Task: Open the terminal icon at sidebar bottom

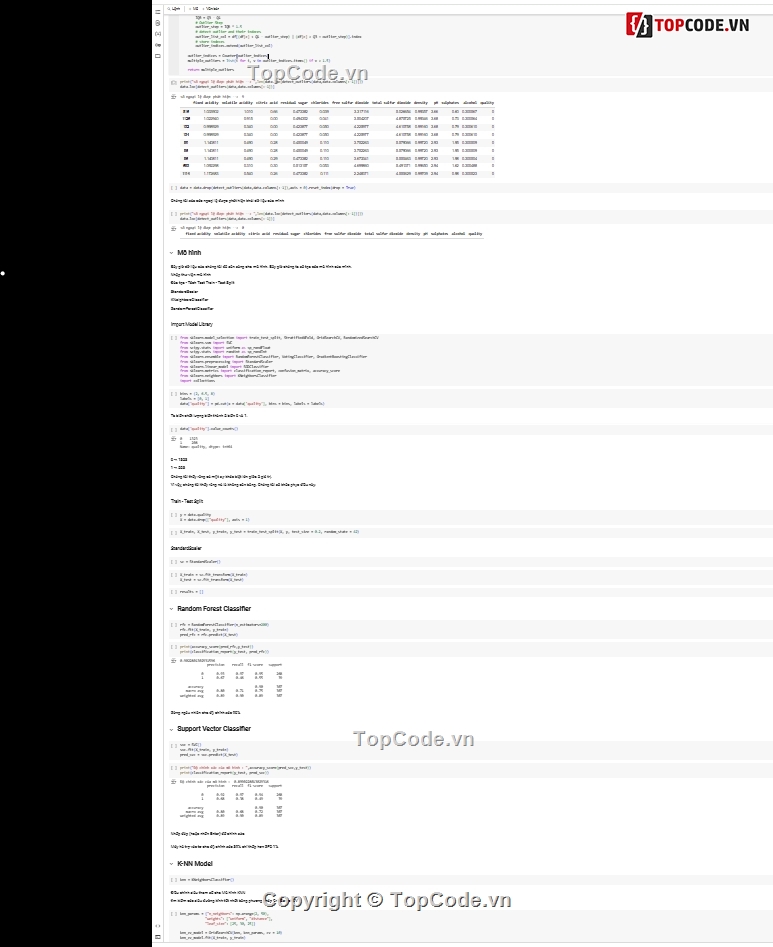Action: click(x=158, y=937)
